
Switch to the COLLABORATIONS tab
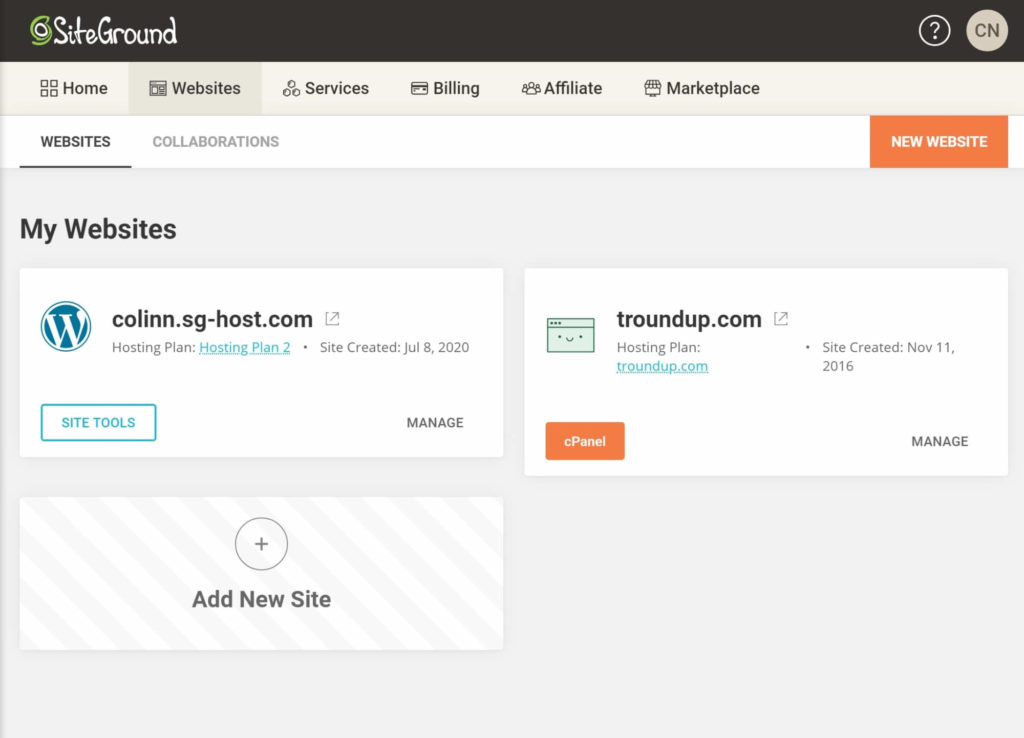216,142
